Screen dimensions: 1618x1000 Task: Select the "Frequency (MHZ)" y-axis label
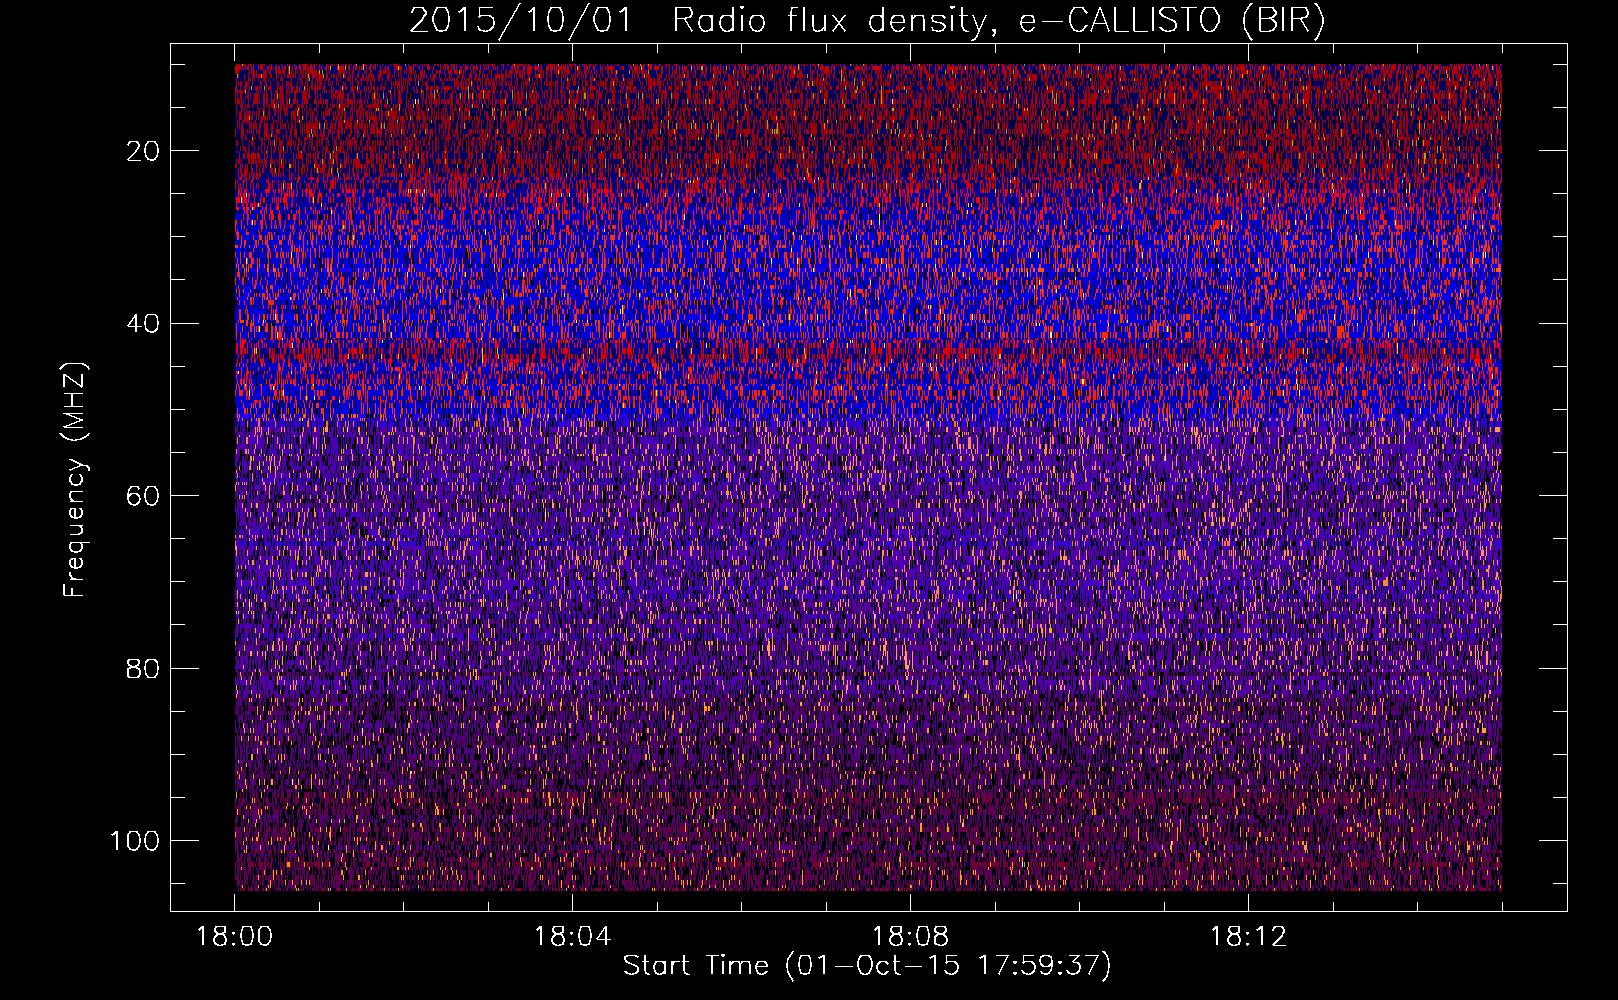coord(75,480)
